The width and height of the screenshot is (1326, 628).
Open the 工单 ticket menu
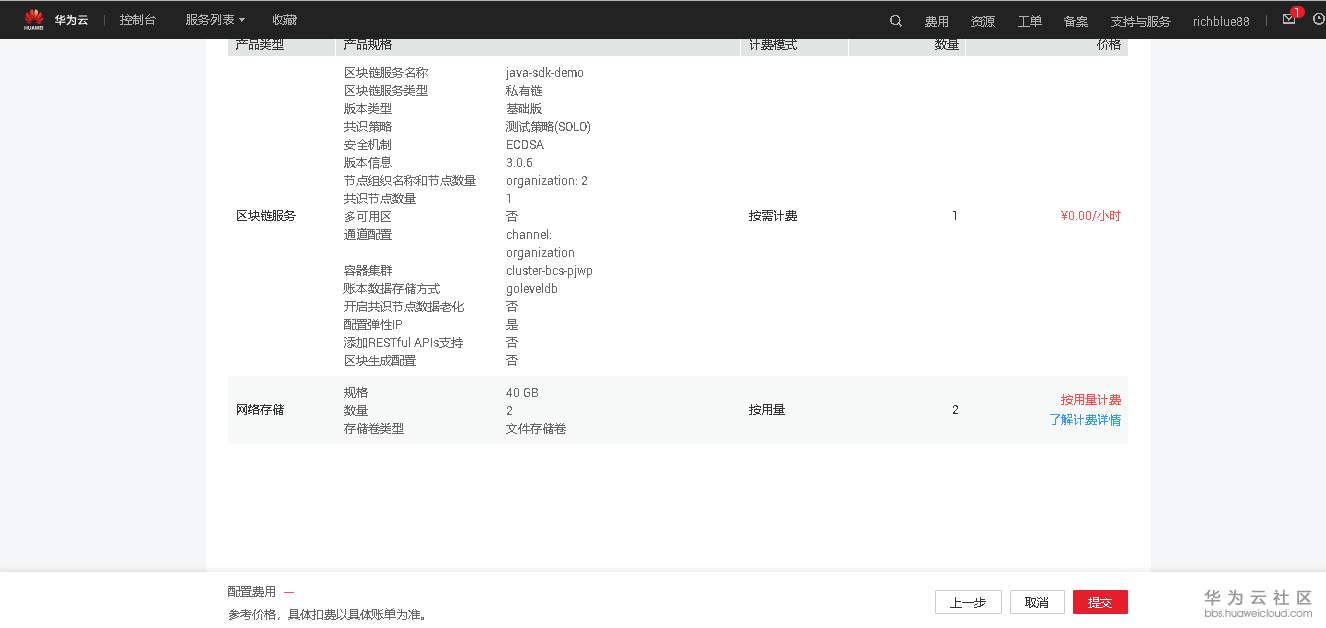click(1029, 20)
